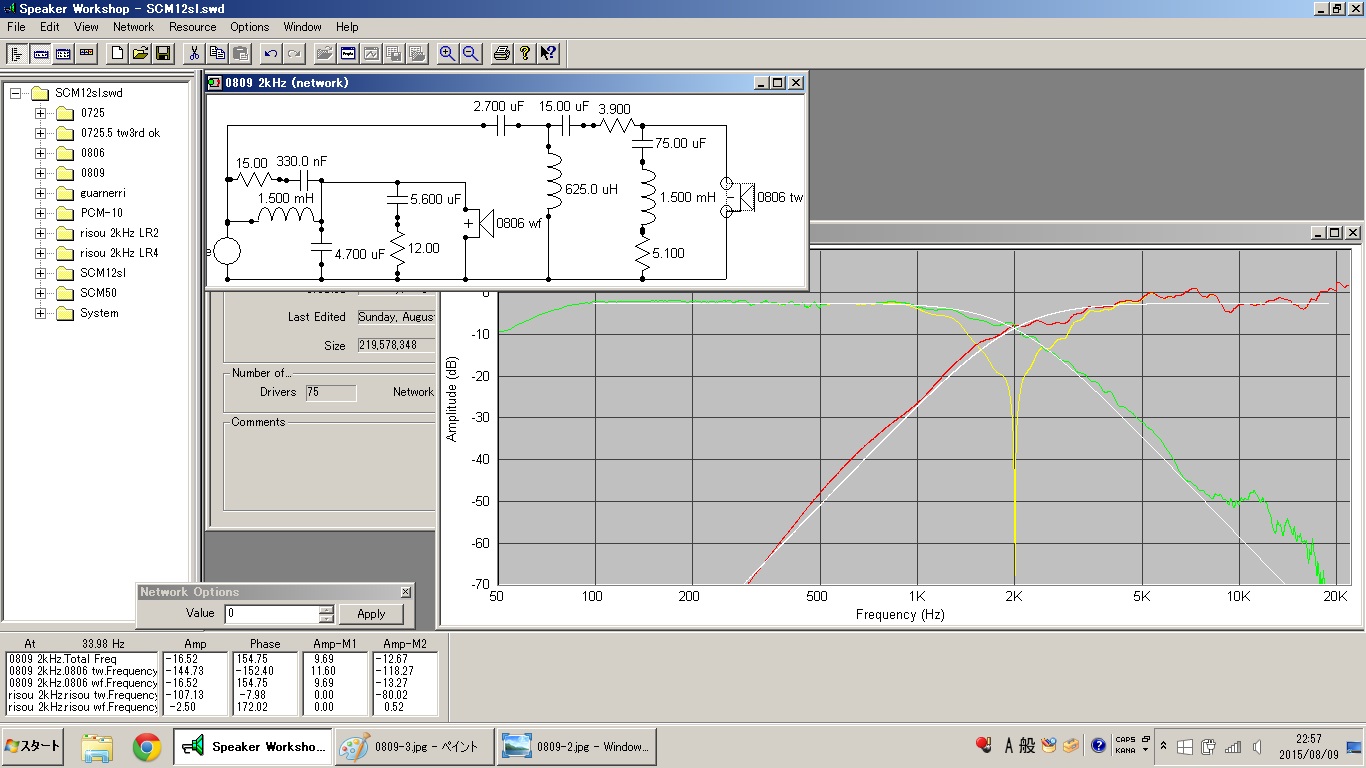Open file explorer from the taskbar

(x=97, y=746)
